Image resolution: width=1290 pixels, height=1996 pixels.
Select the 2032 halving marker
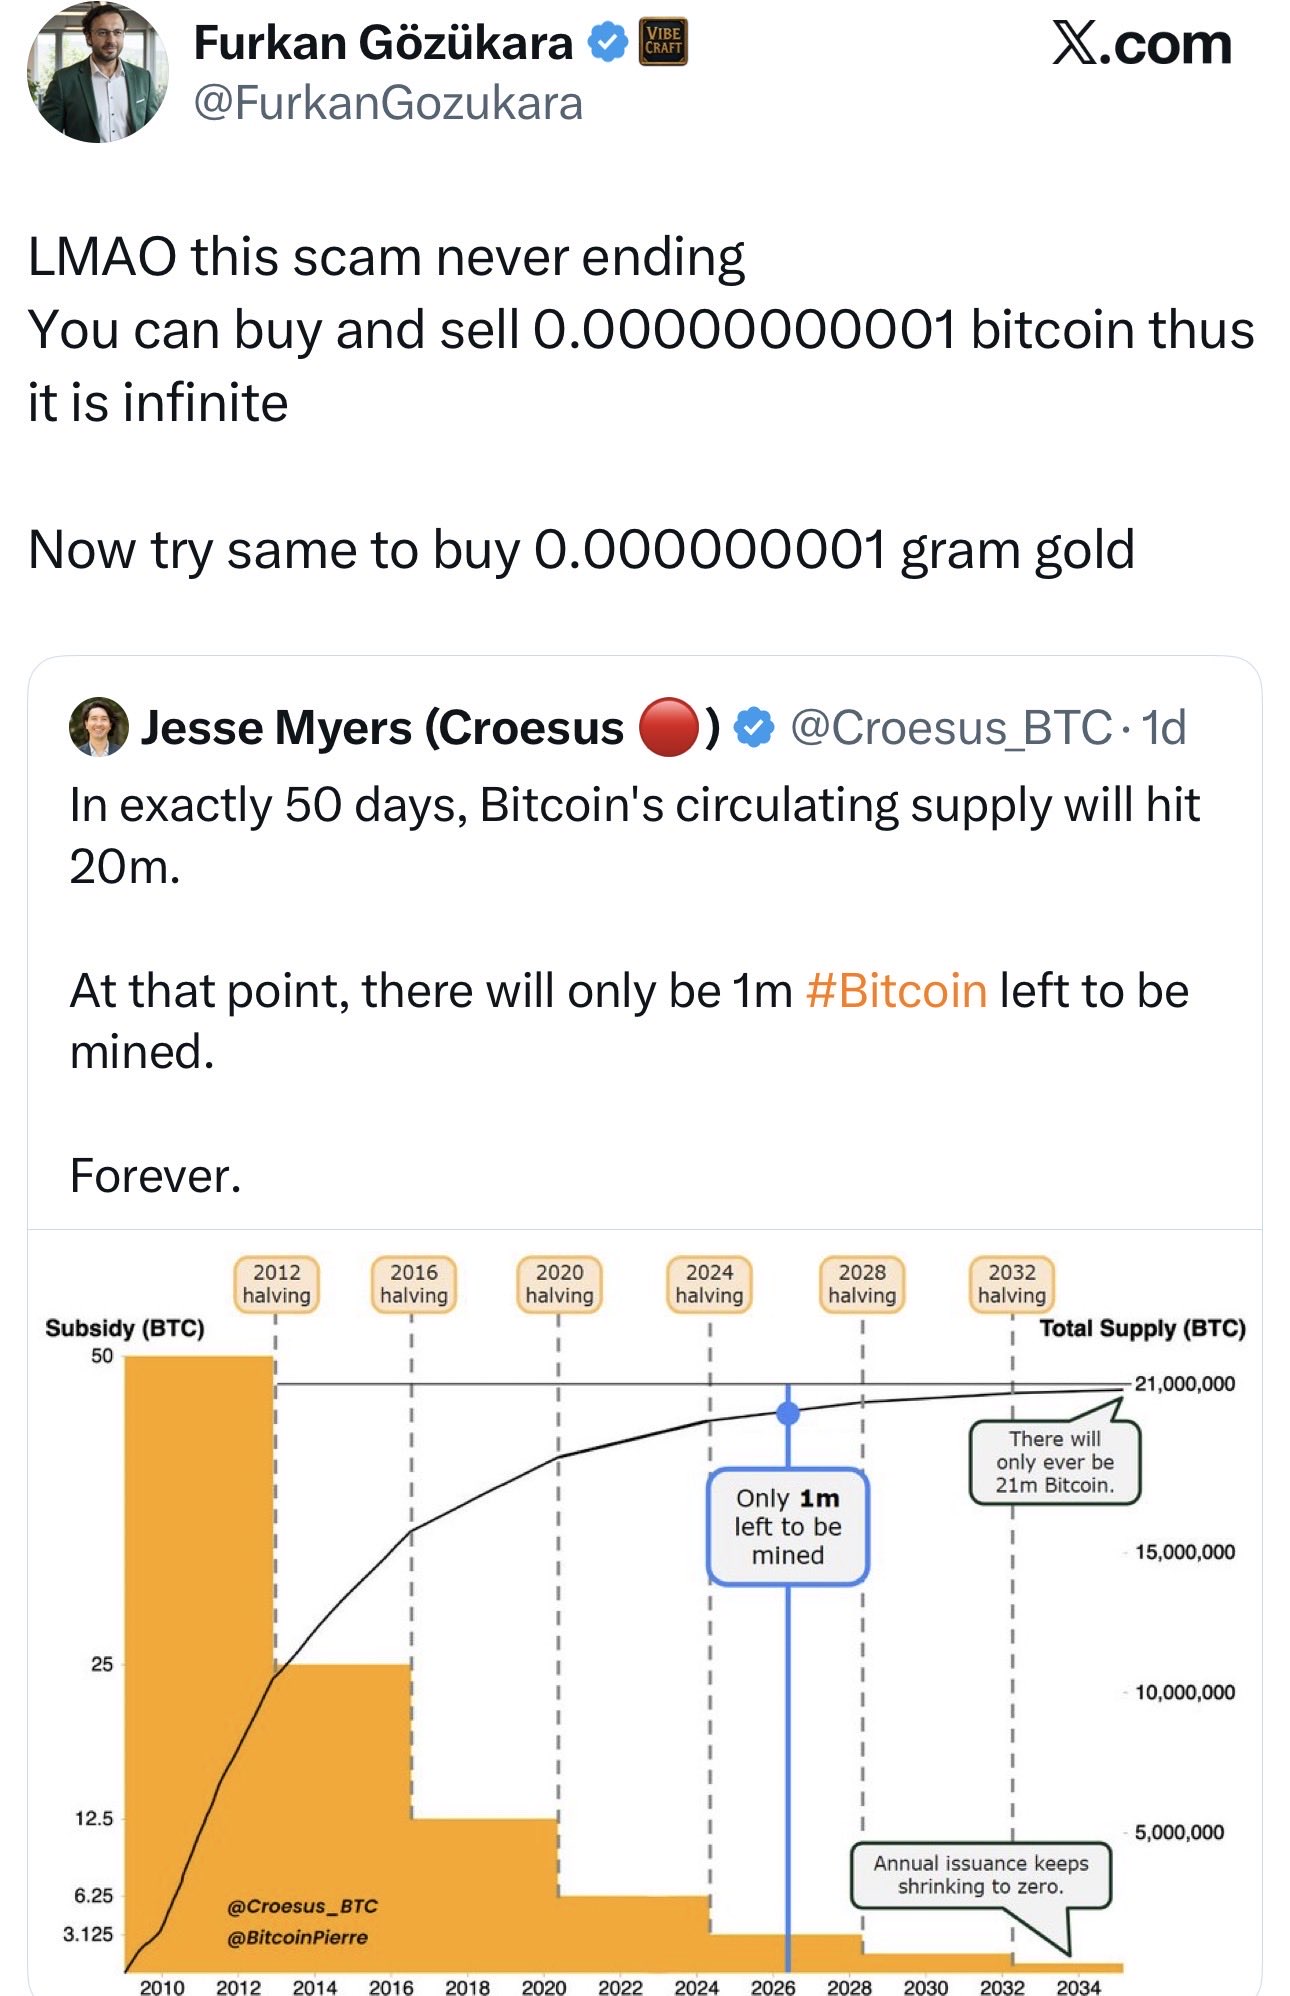[x=1012, y=1284]
